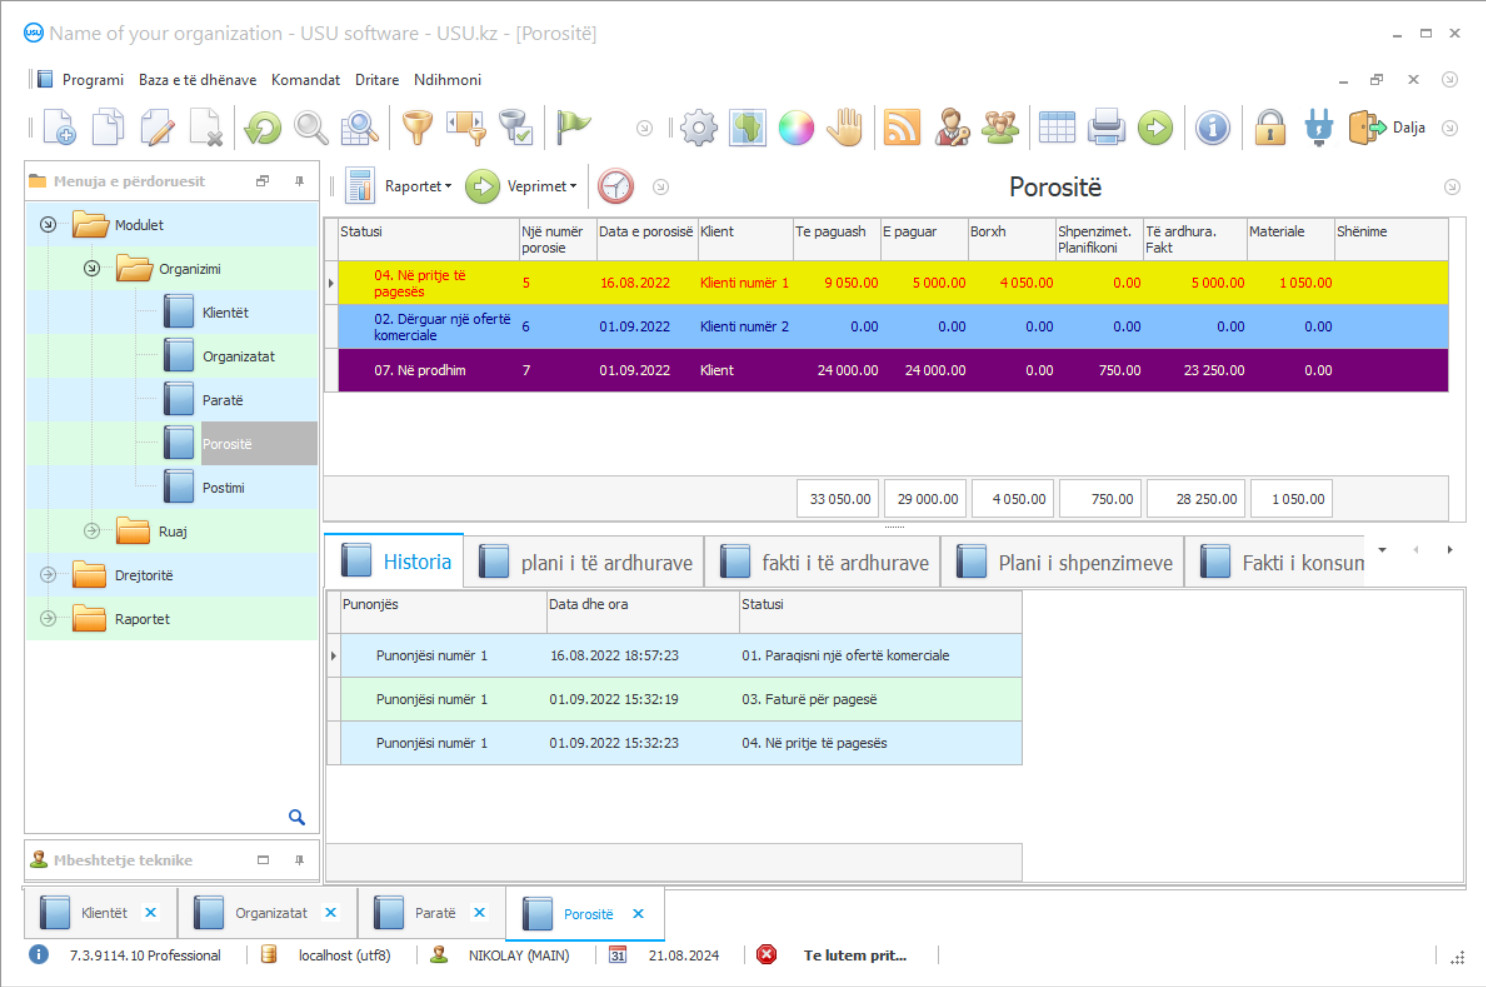Screen dimensions: 1486x987
Task: Click the refresh green arrow icon
Action: coord(263,128)
